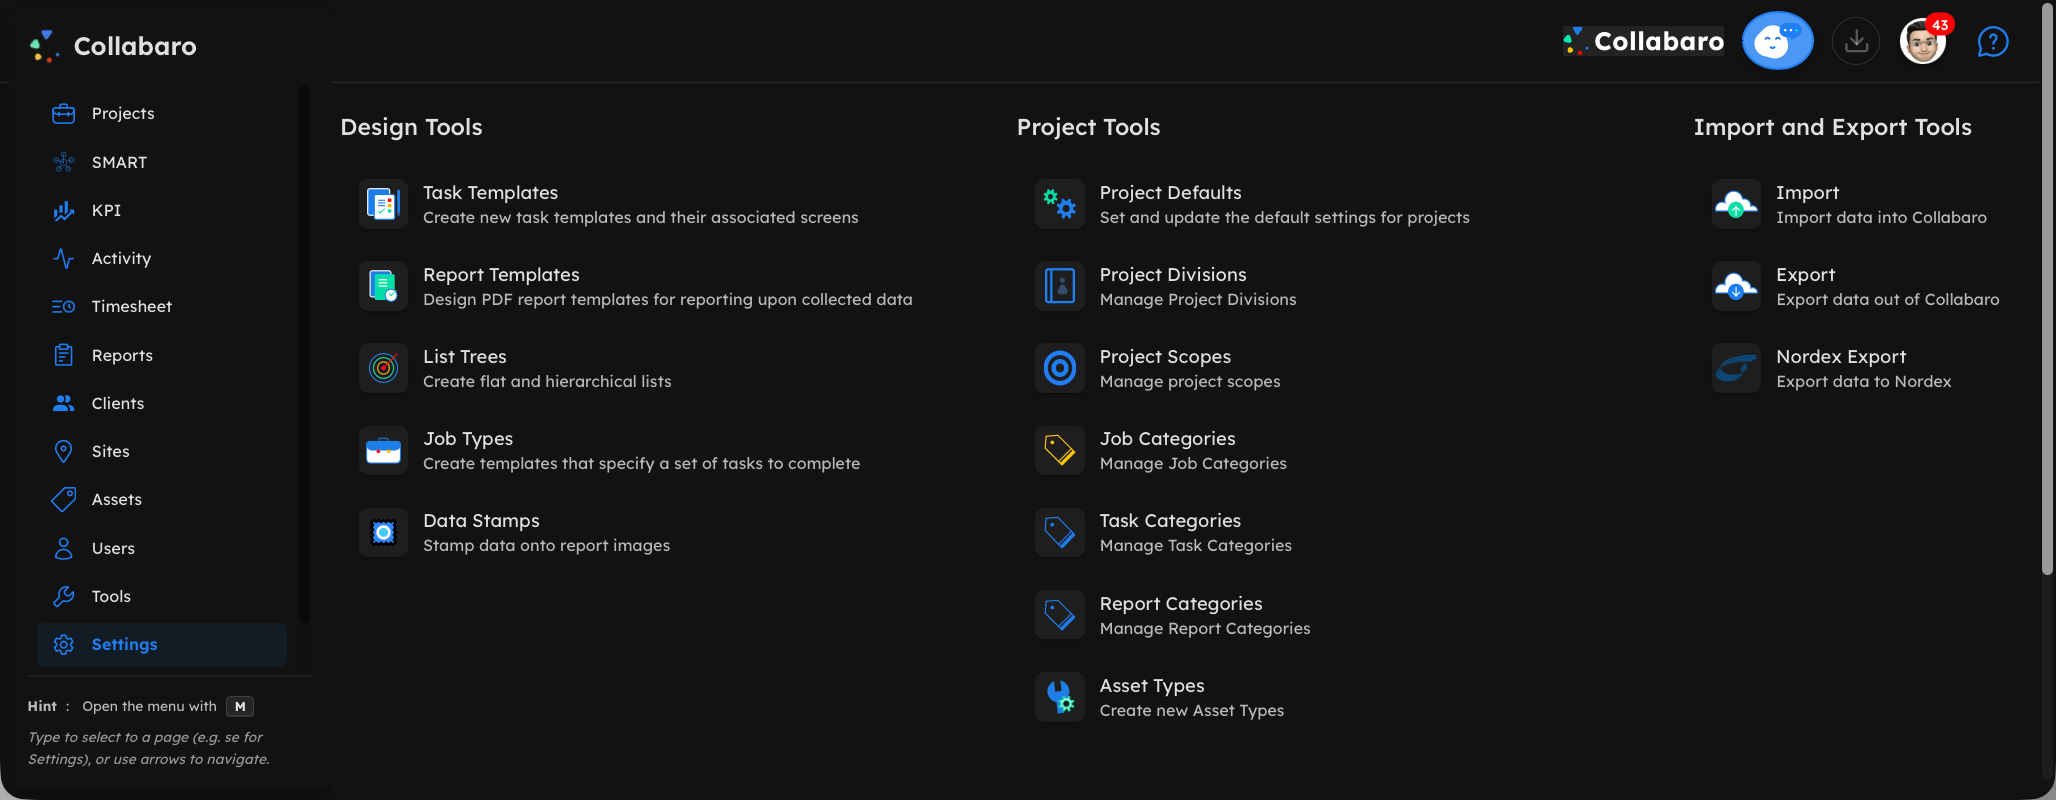Open Reports from the sidebar

click(162, 355)
